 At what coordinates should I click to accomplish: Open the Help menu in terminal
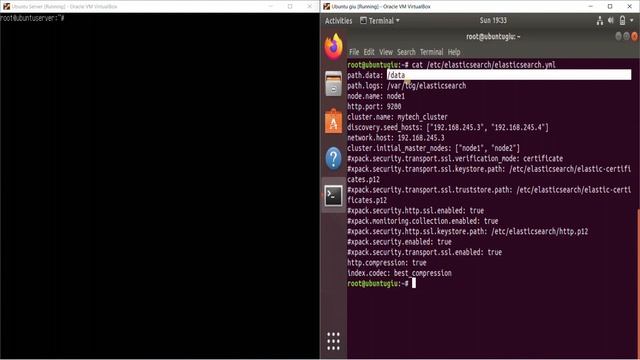click(x=454, y=52)
